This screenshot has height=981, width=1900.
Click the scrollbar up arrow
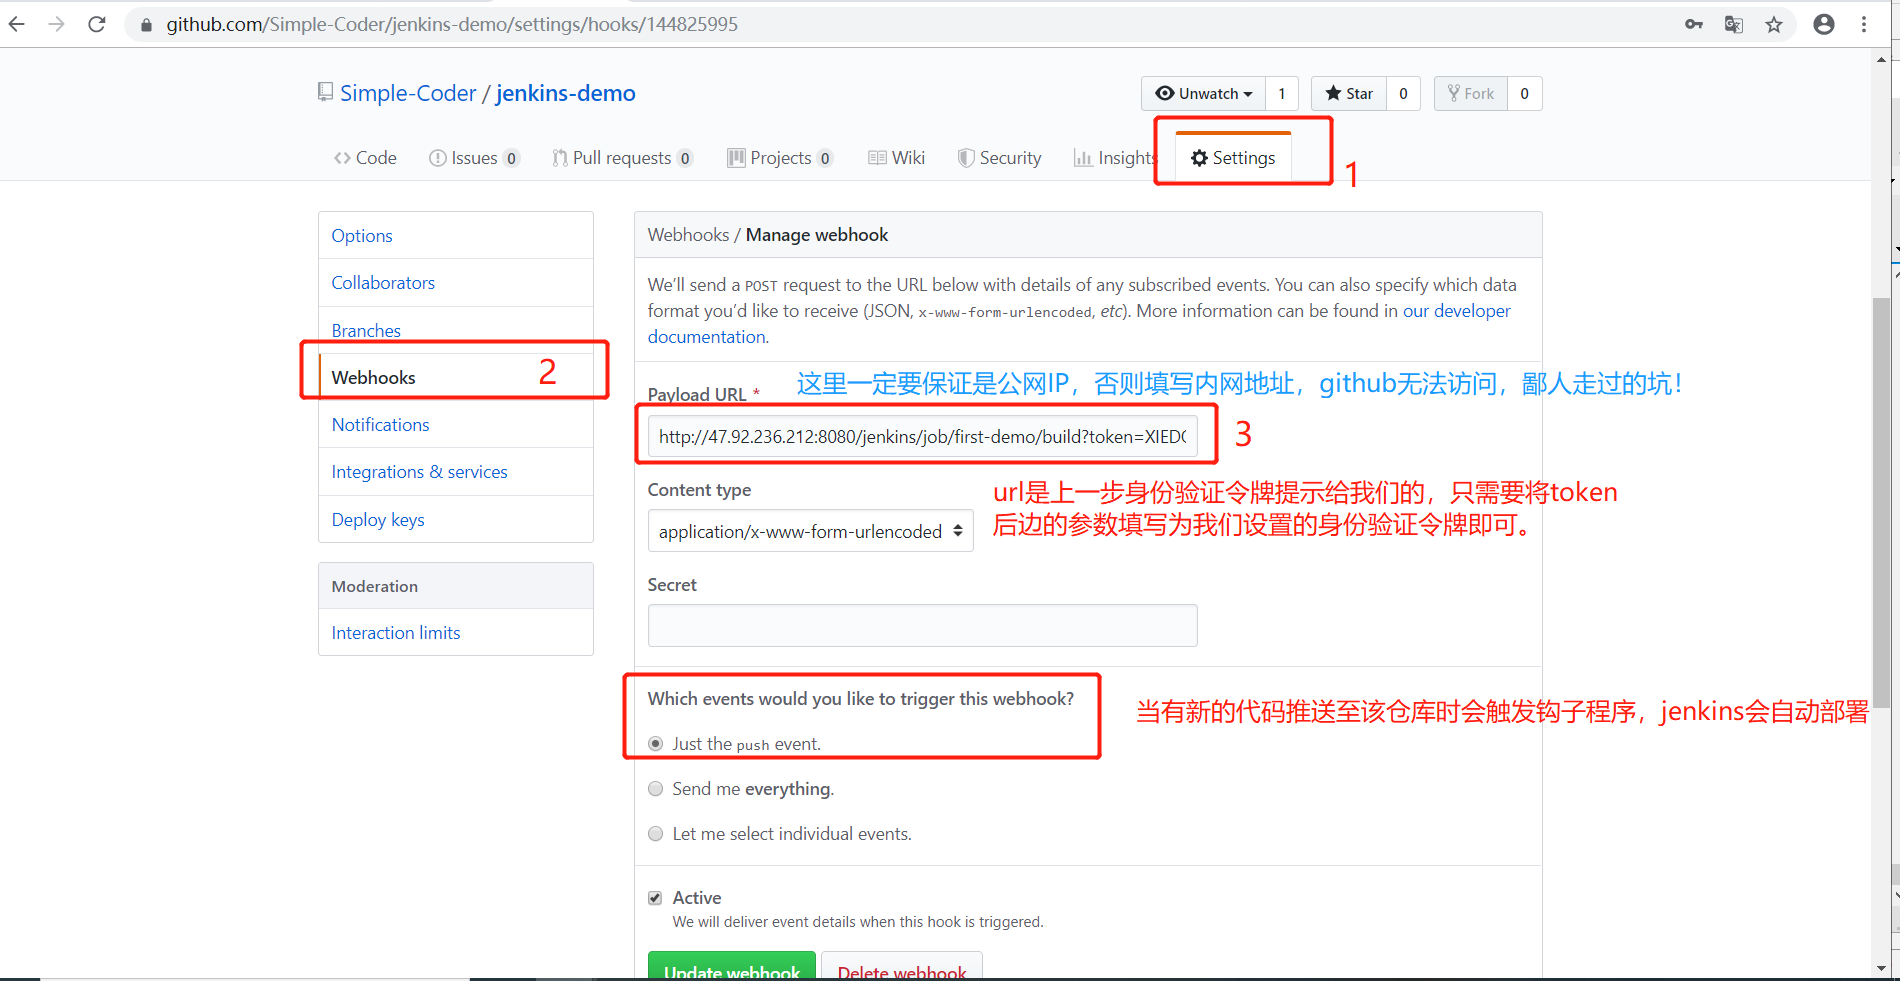pyautogui.click(x=1881, y=59)
